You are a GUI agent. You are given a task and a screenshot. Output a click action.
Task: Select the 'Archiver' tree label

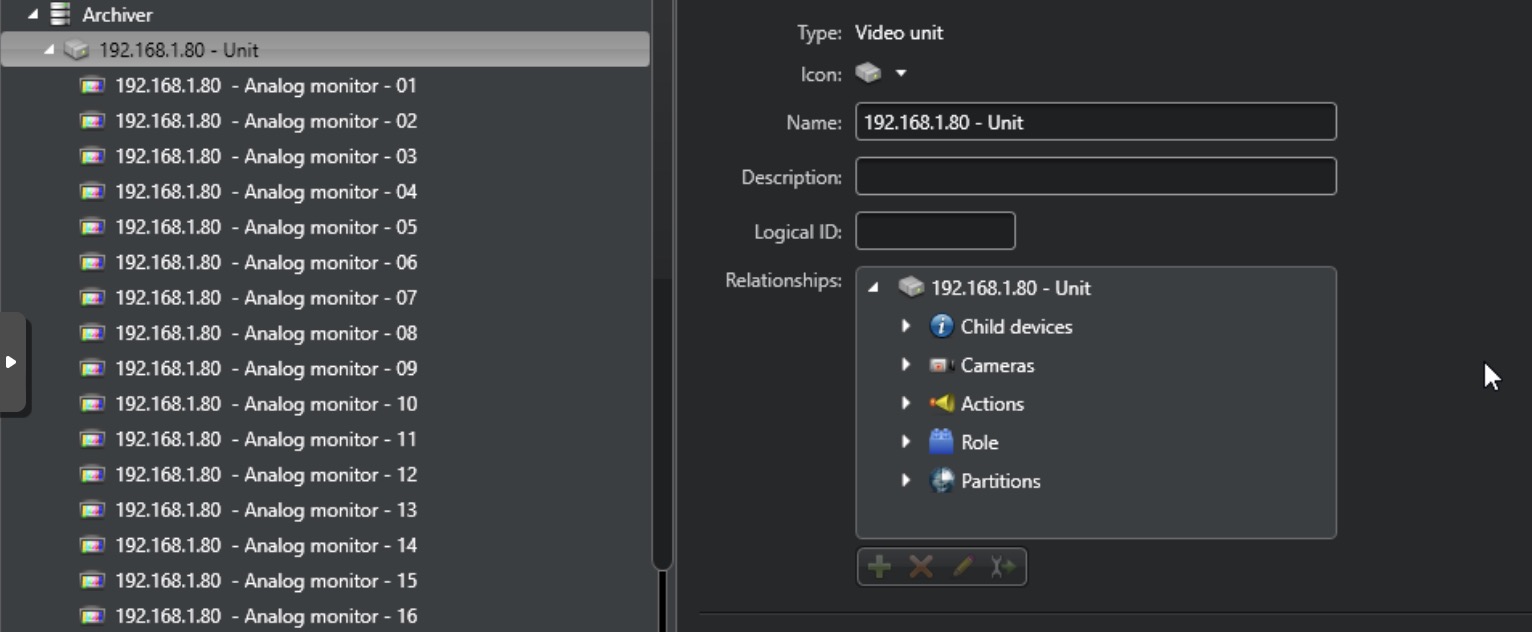(x=118, y=15)
